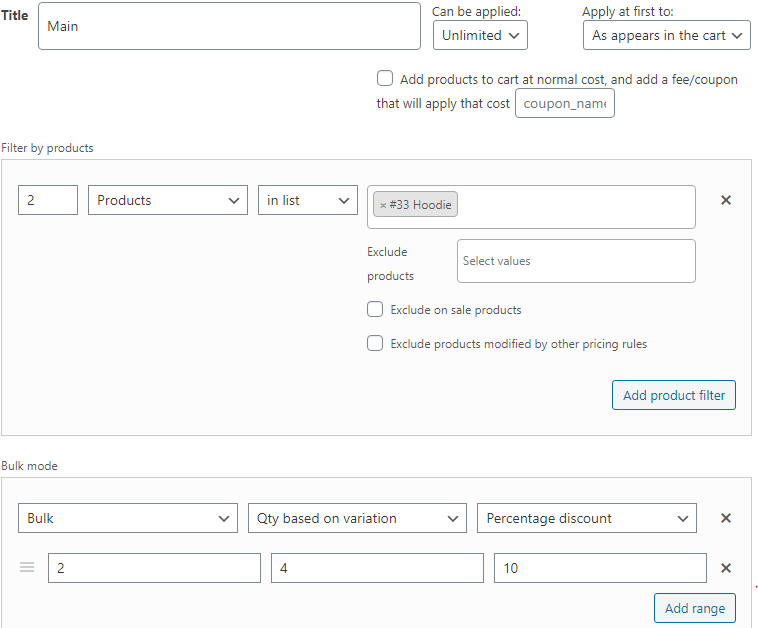Check Exclude on sale products
Image resolution: width=758 pixels, height=628 pixels.
click(375, 309)
